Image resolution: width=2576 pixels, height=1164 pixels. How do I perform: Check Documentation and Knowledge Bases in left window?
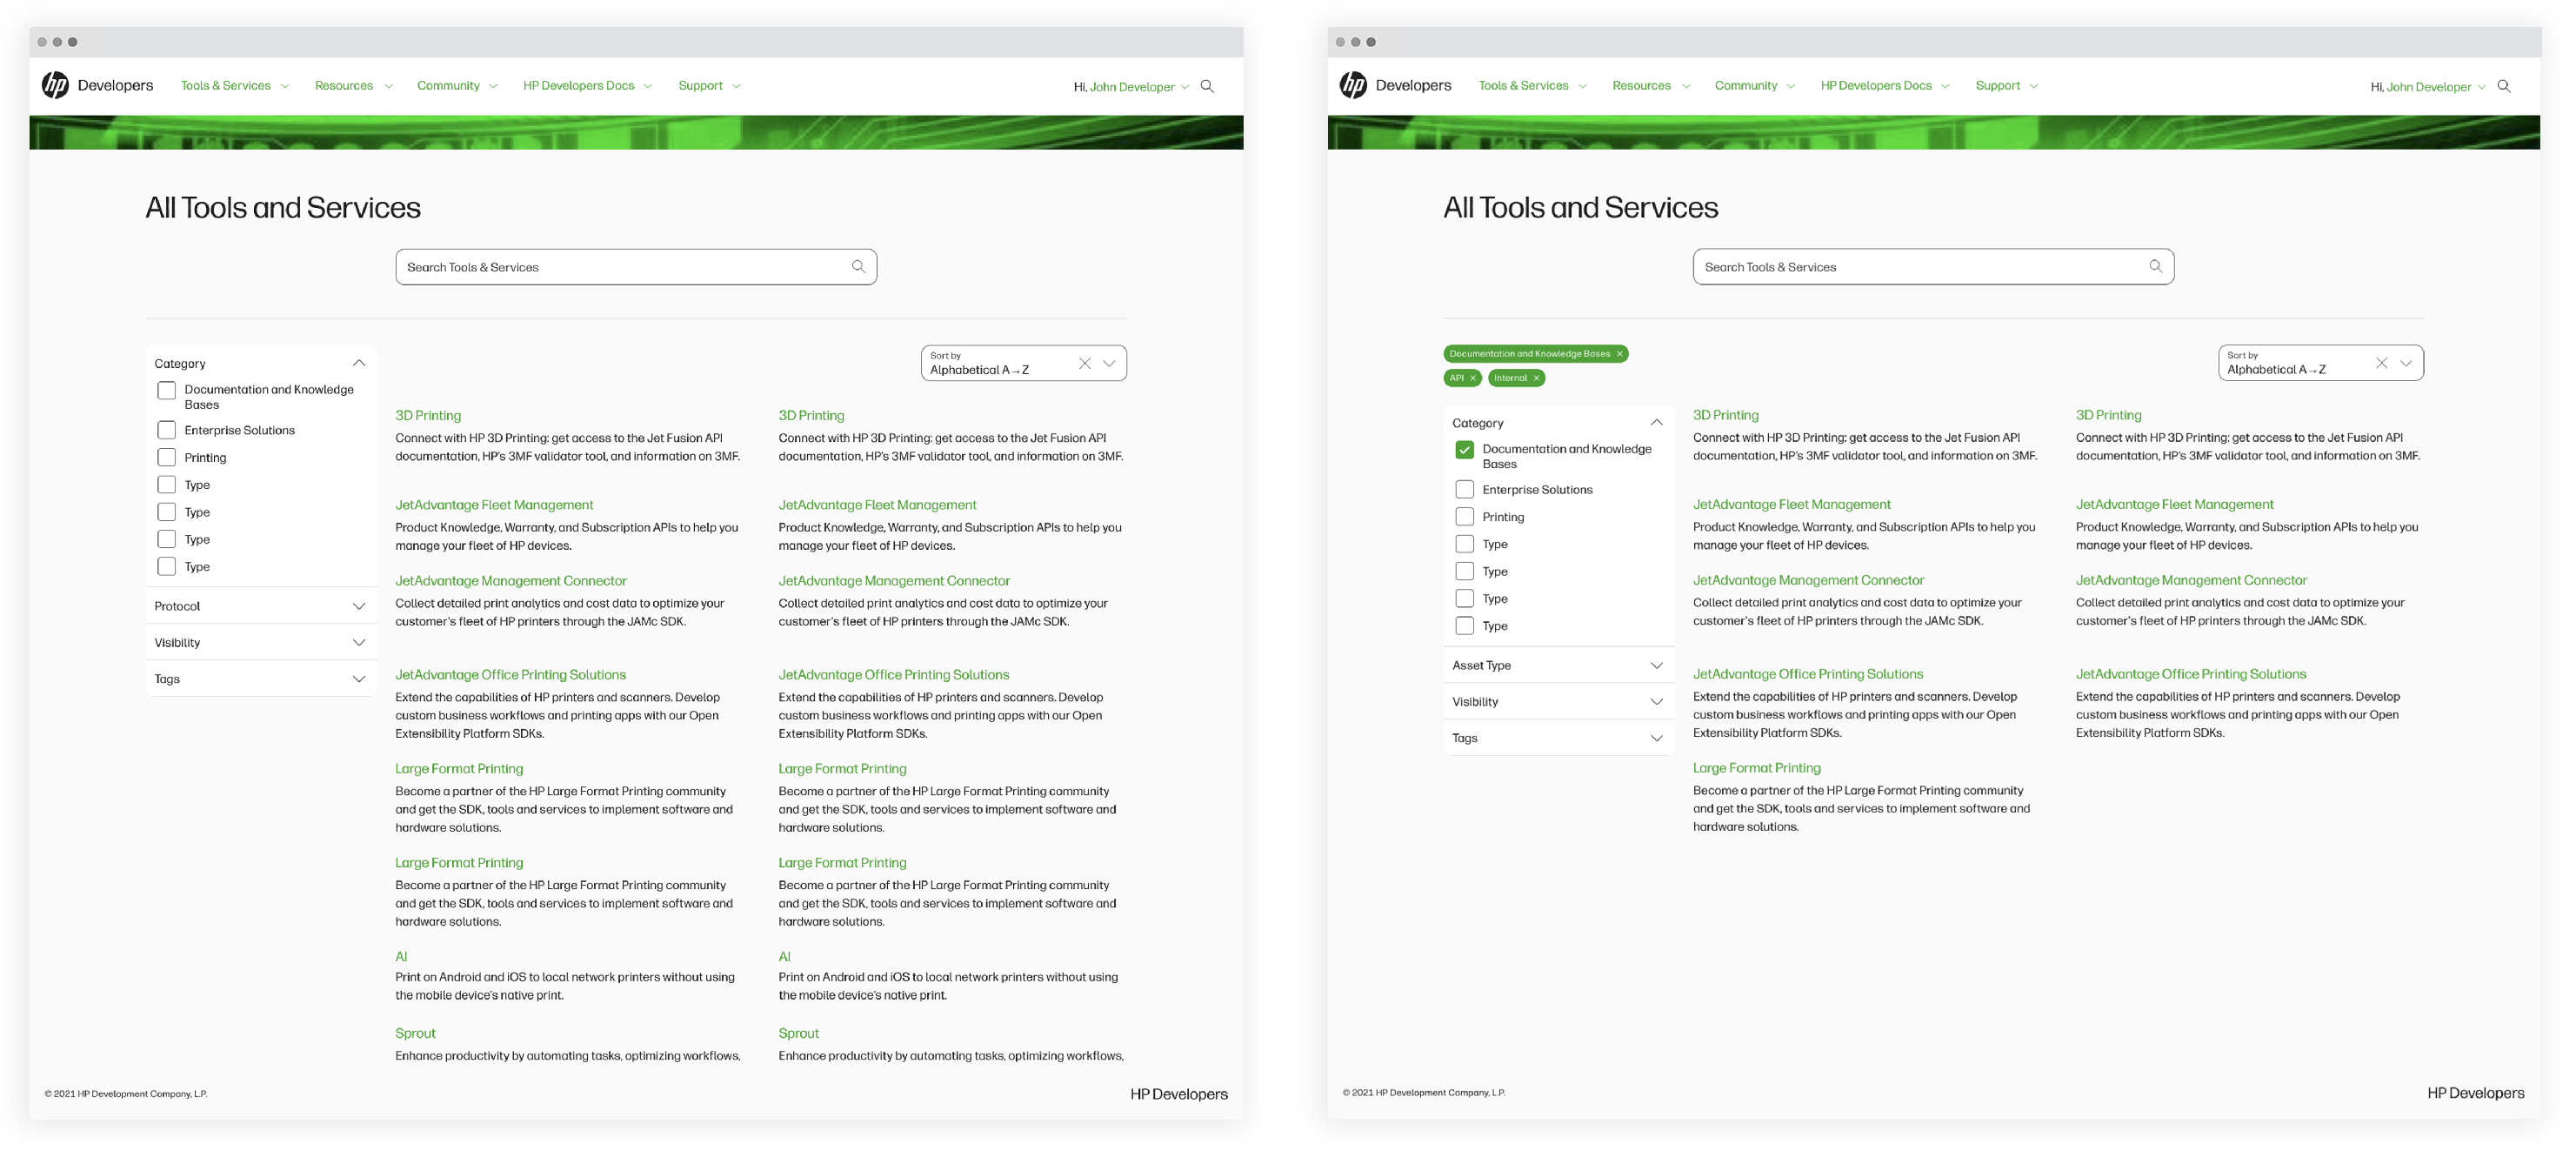point(167,391)
